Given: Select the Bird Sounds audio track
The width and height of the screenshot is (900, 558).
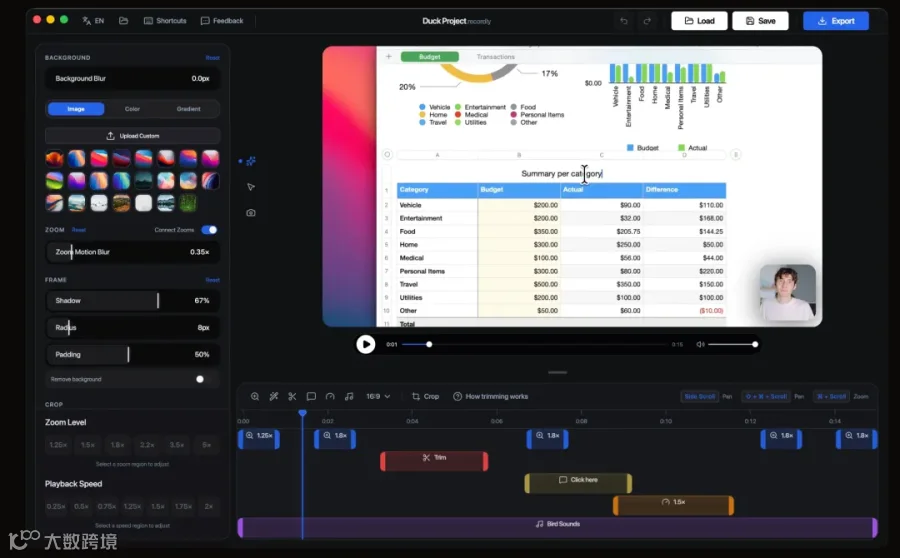Looking at the screenshot, I should click(x=557, y=528).
